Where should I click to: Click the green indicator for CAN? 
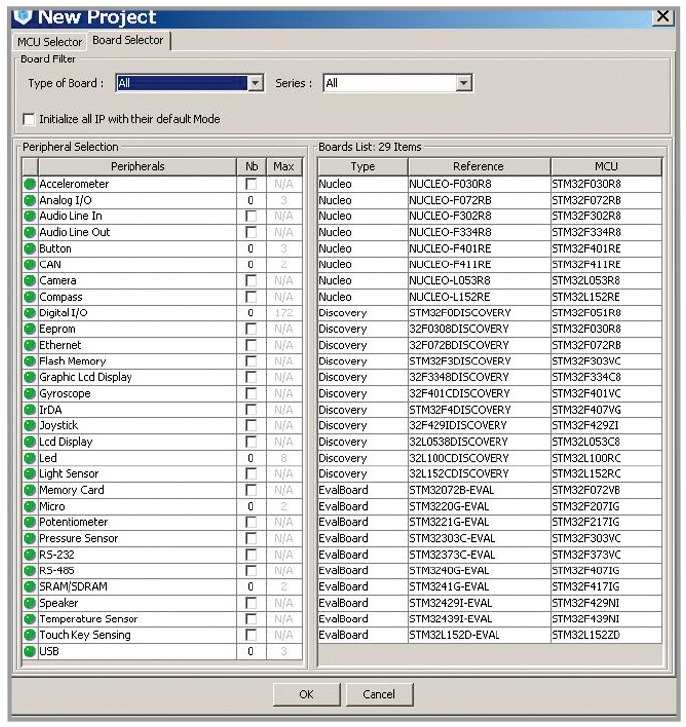click(x=30, y=265)
